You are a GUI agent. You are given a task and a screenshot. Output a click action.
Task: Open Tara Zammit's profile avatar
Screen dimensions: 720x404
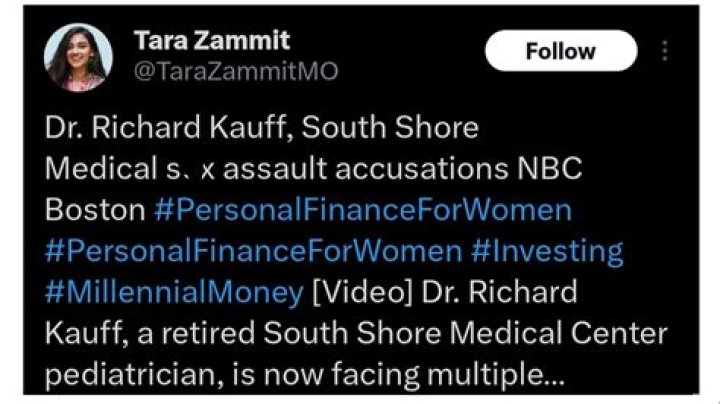73,56
